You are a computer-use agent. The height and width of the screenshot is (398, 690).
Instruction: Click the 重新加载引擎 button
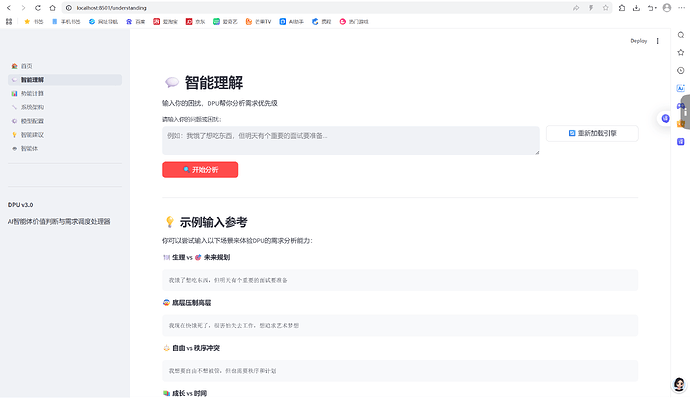click(592, 133)
